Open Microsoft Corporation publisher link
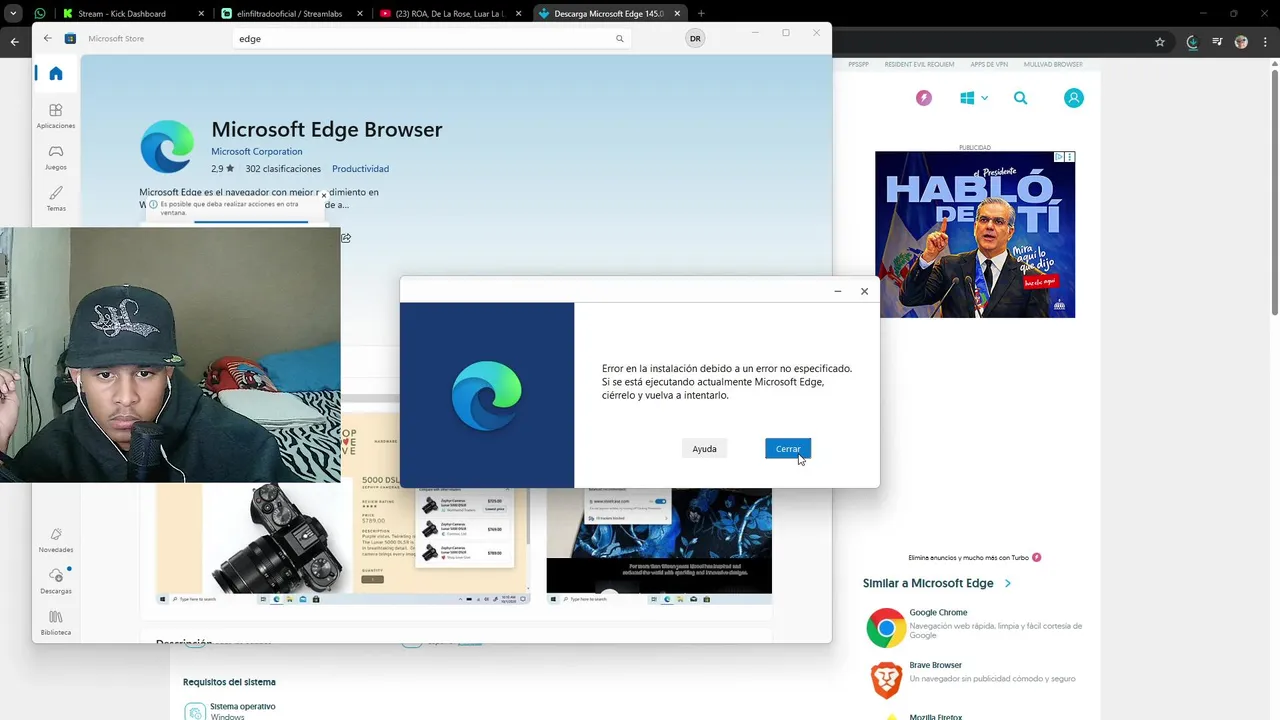 (x=256, y=151)
